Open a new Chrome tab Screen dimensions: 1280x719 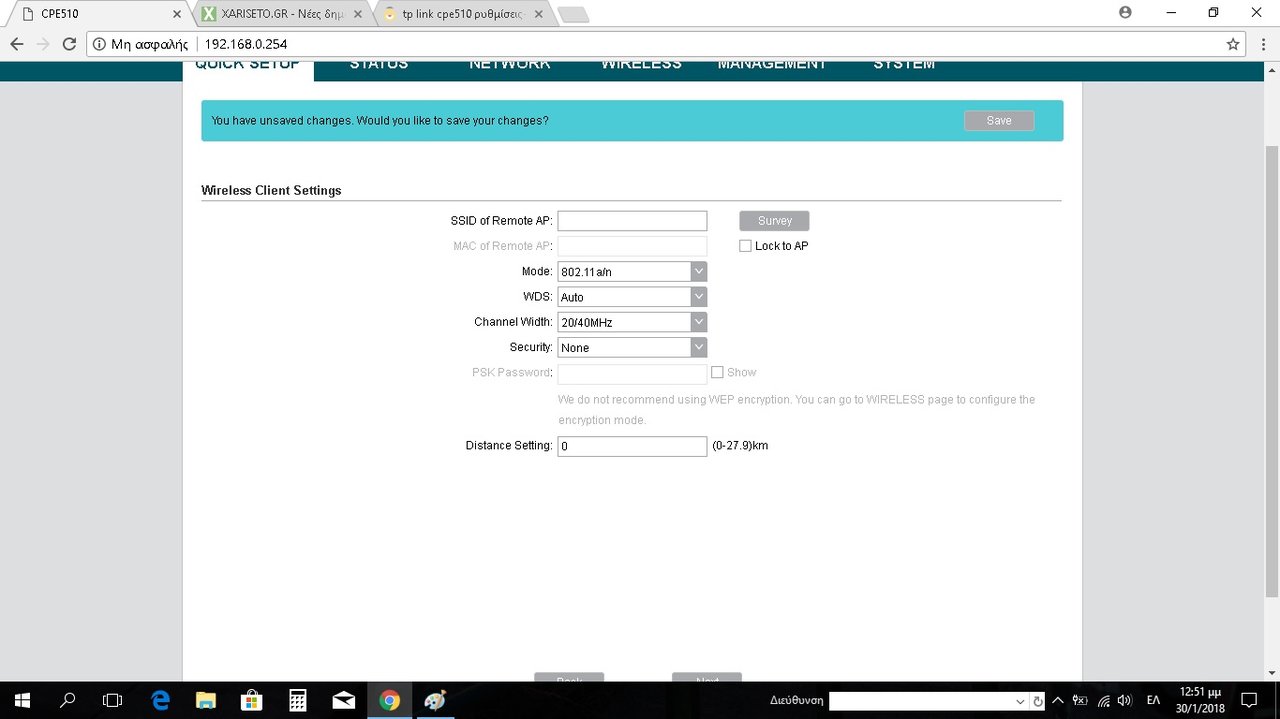click(x=573, y=14)
